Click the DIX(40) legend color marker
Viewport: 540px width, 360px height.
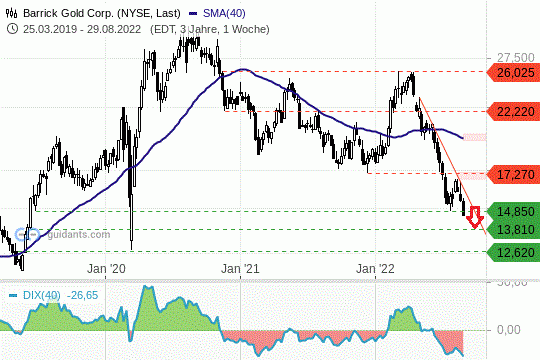13,296
